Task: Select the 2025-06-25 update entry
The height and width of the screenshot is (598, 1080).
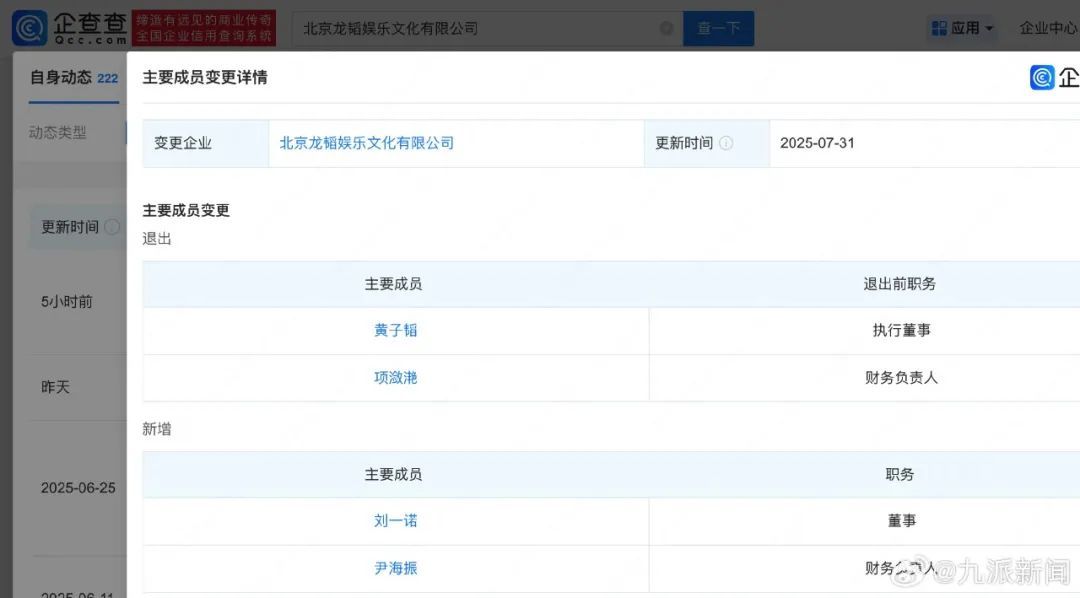Action: tap(78, 488)
